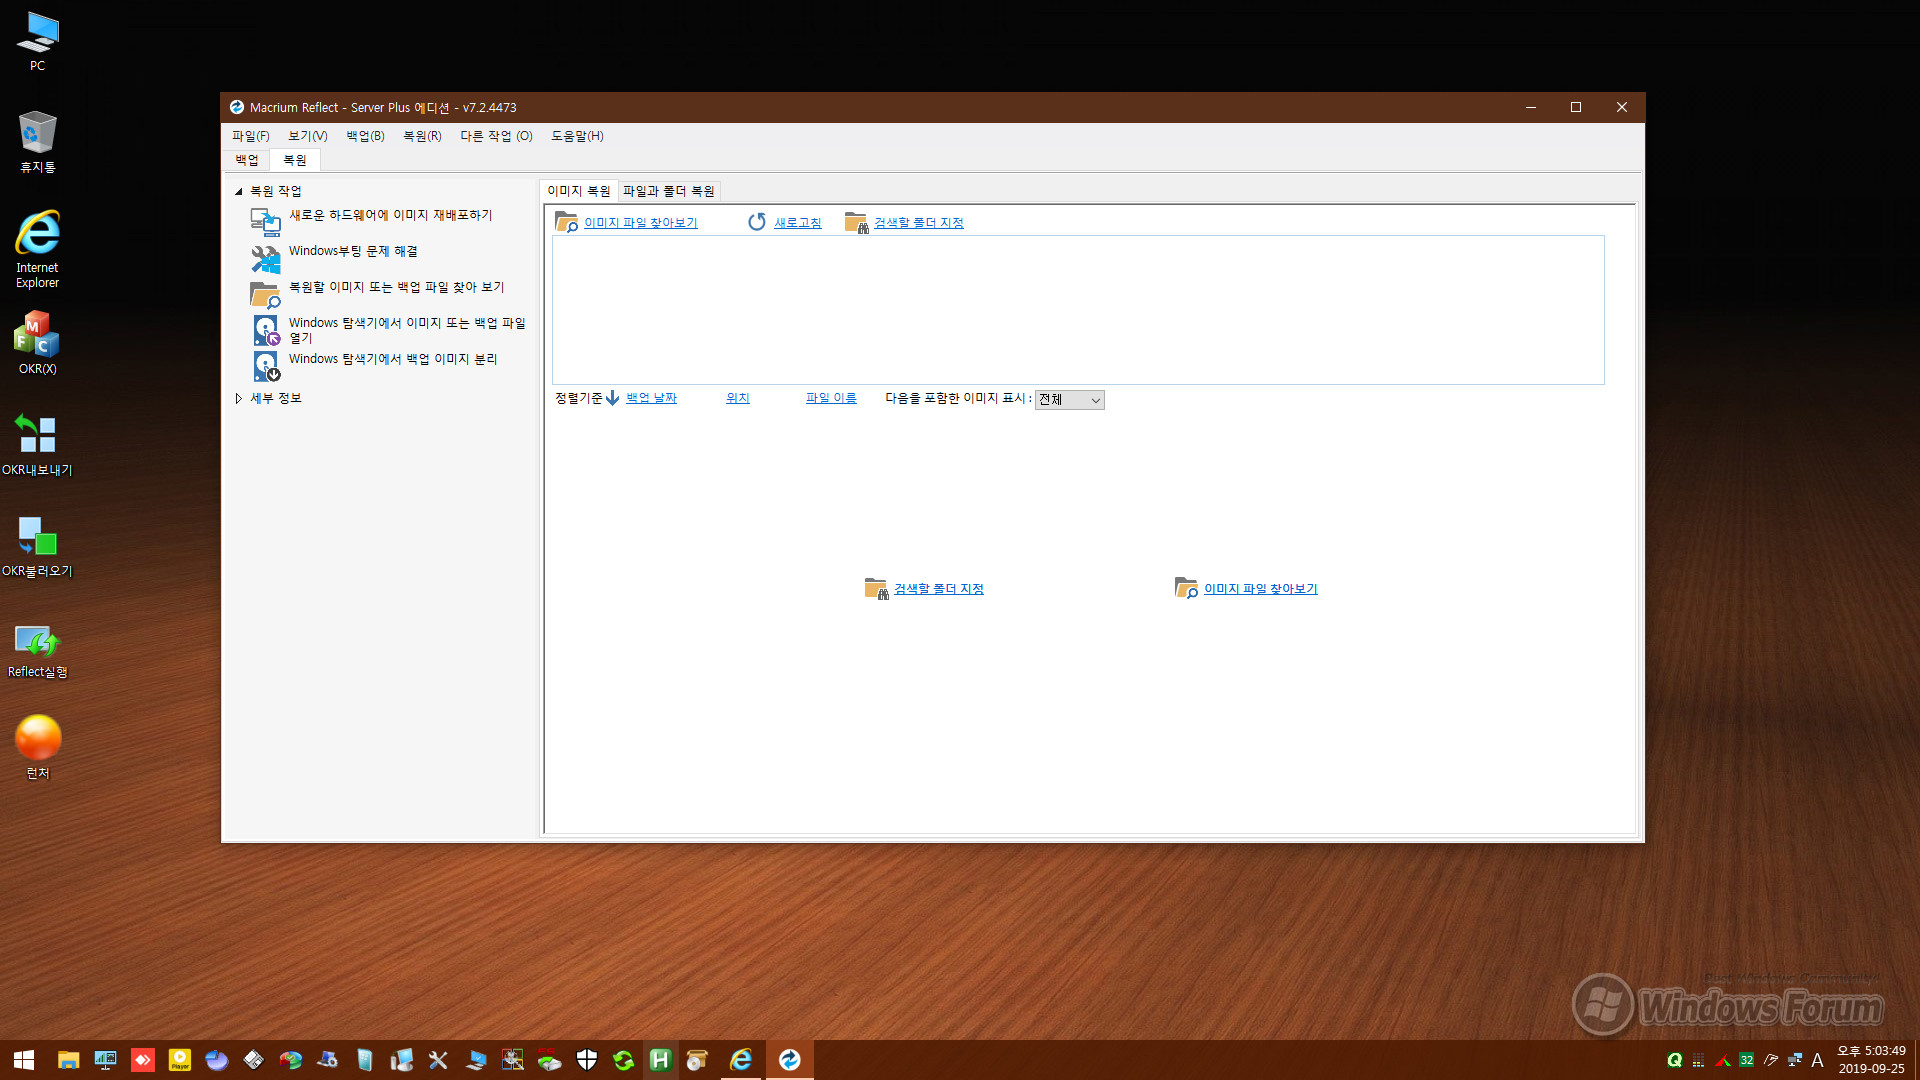This screenshot has height=1080, width=1920.
Task: Sort by 위치 link
Action: pyautogui.click(x=737, y=398)
